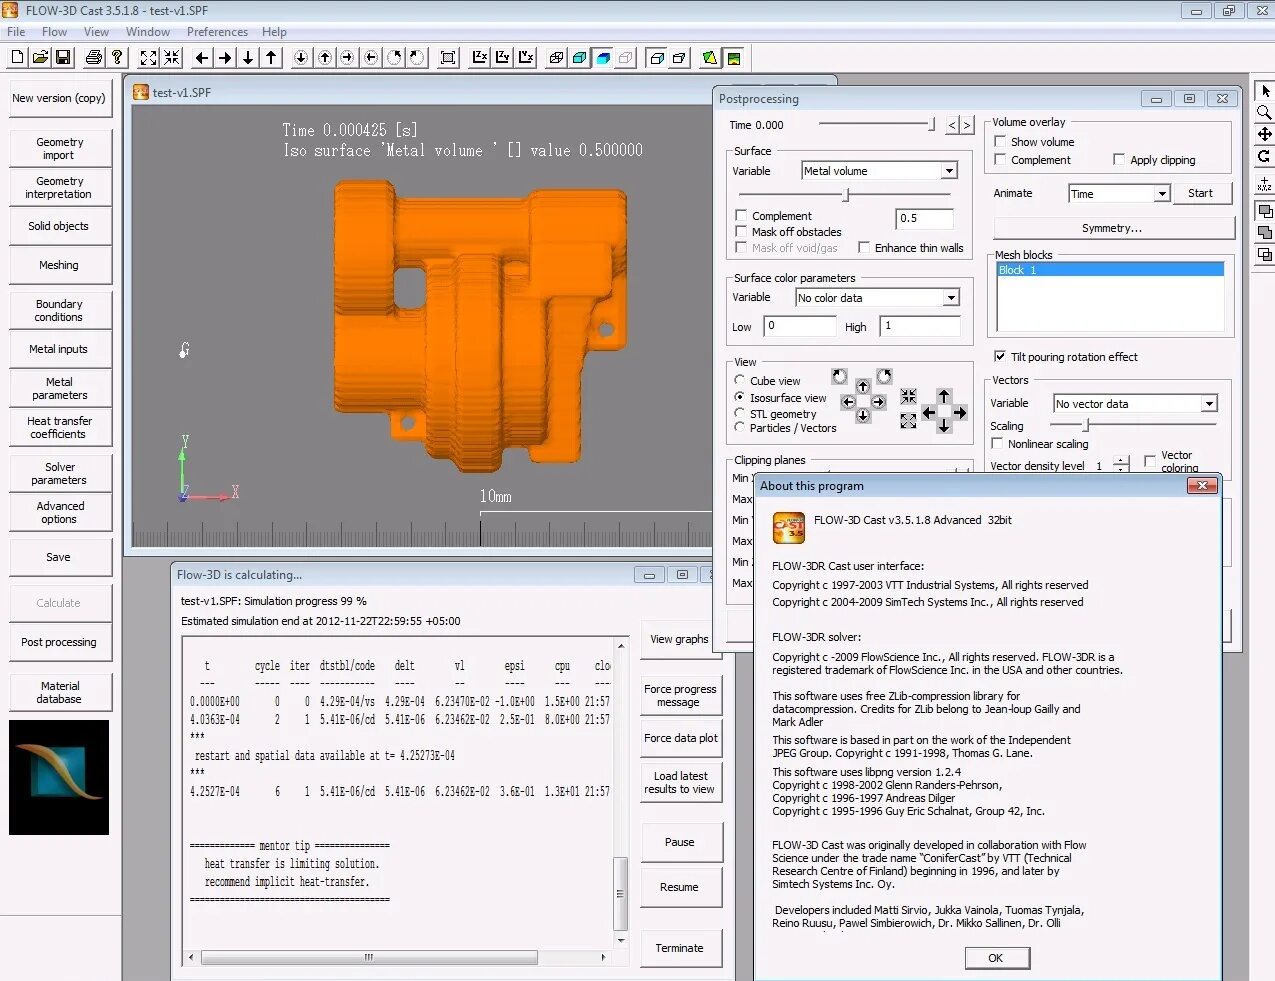Select Particles / Vectors radio button

[x=740, y=427]
